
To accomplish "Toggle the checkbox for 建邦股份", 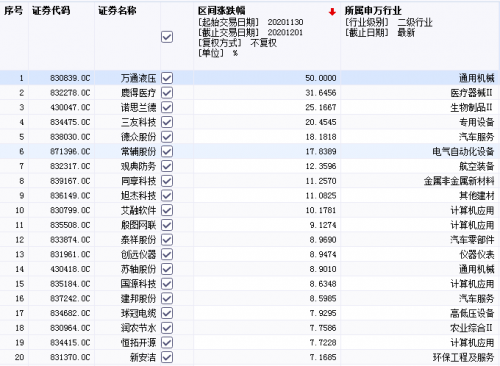I will (x=167, y=298).
